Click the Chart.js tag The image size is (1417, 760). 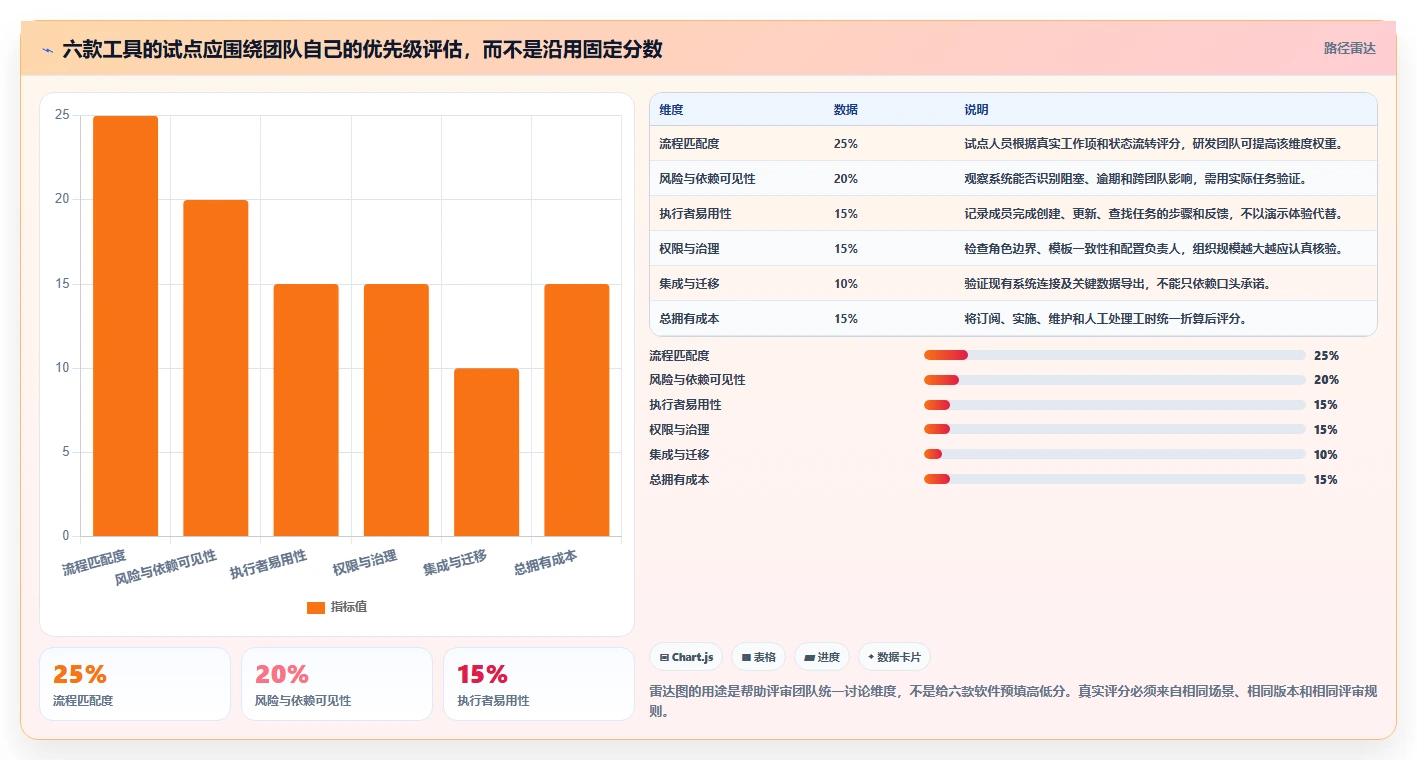(686, 657)
